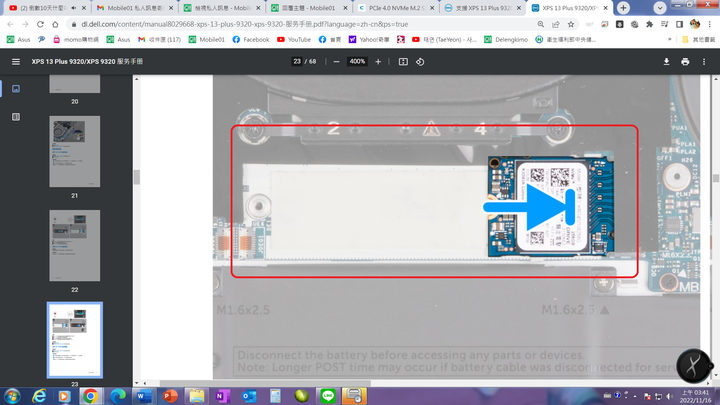720x405 pixels.
Task: Open the Gmail inbox (117) bookmark
Action: (159, 39)
